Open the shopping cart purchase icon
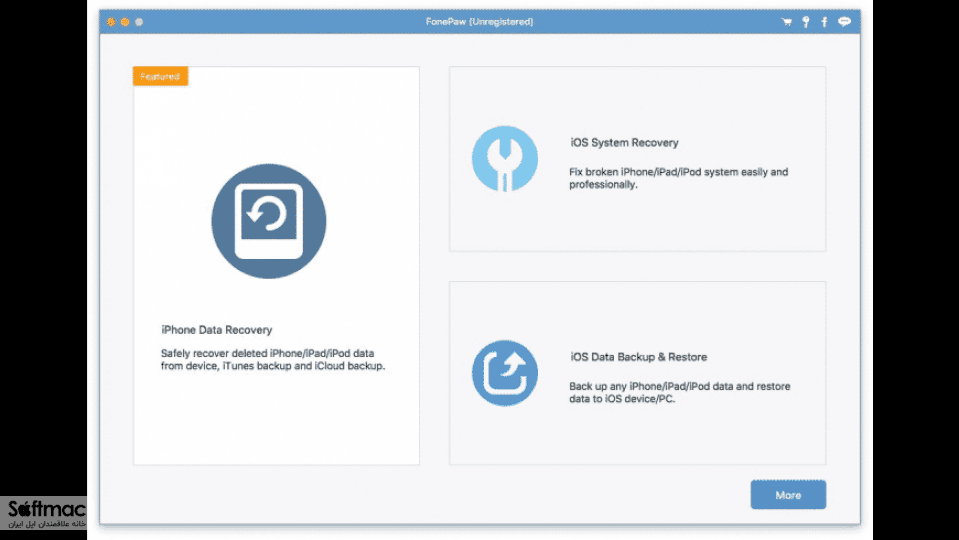This screenshot has height=540, width=959. pos(787,22)
